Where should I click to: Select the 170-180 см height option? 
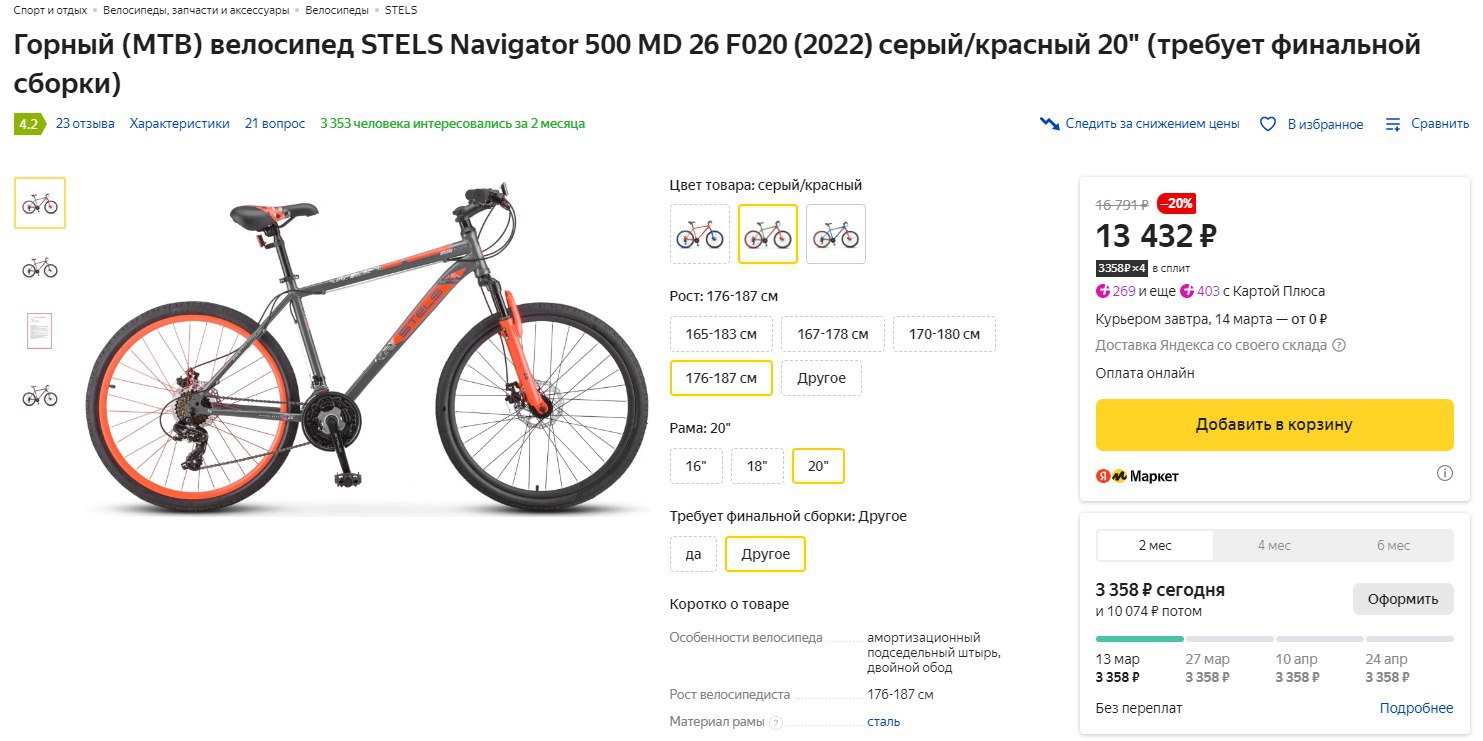tap(944, 334)
